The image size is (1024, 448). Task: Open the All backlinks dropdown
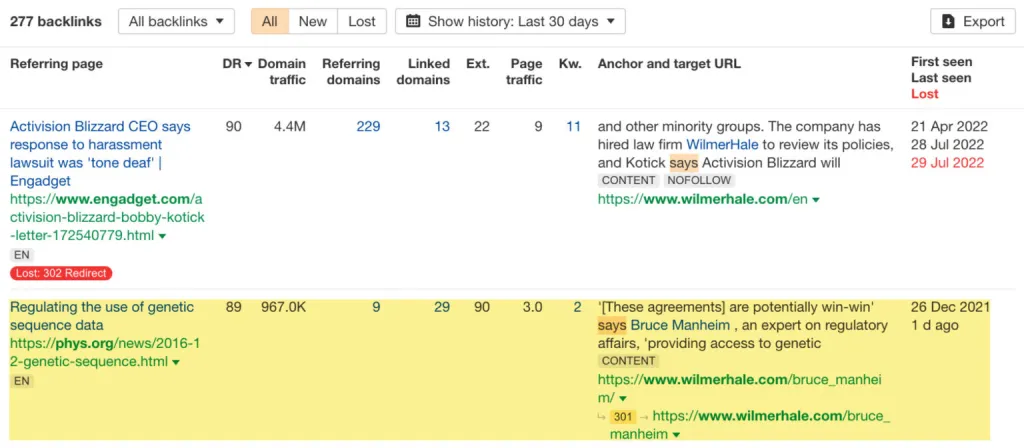point(176,21)
